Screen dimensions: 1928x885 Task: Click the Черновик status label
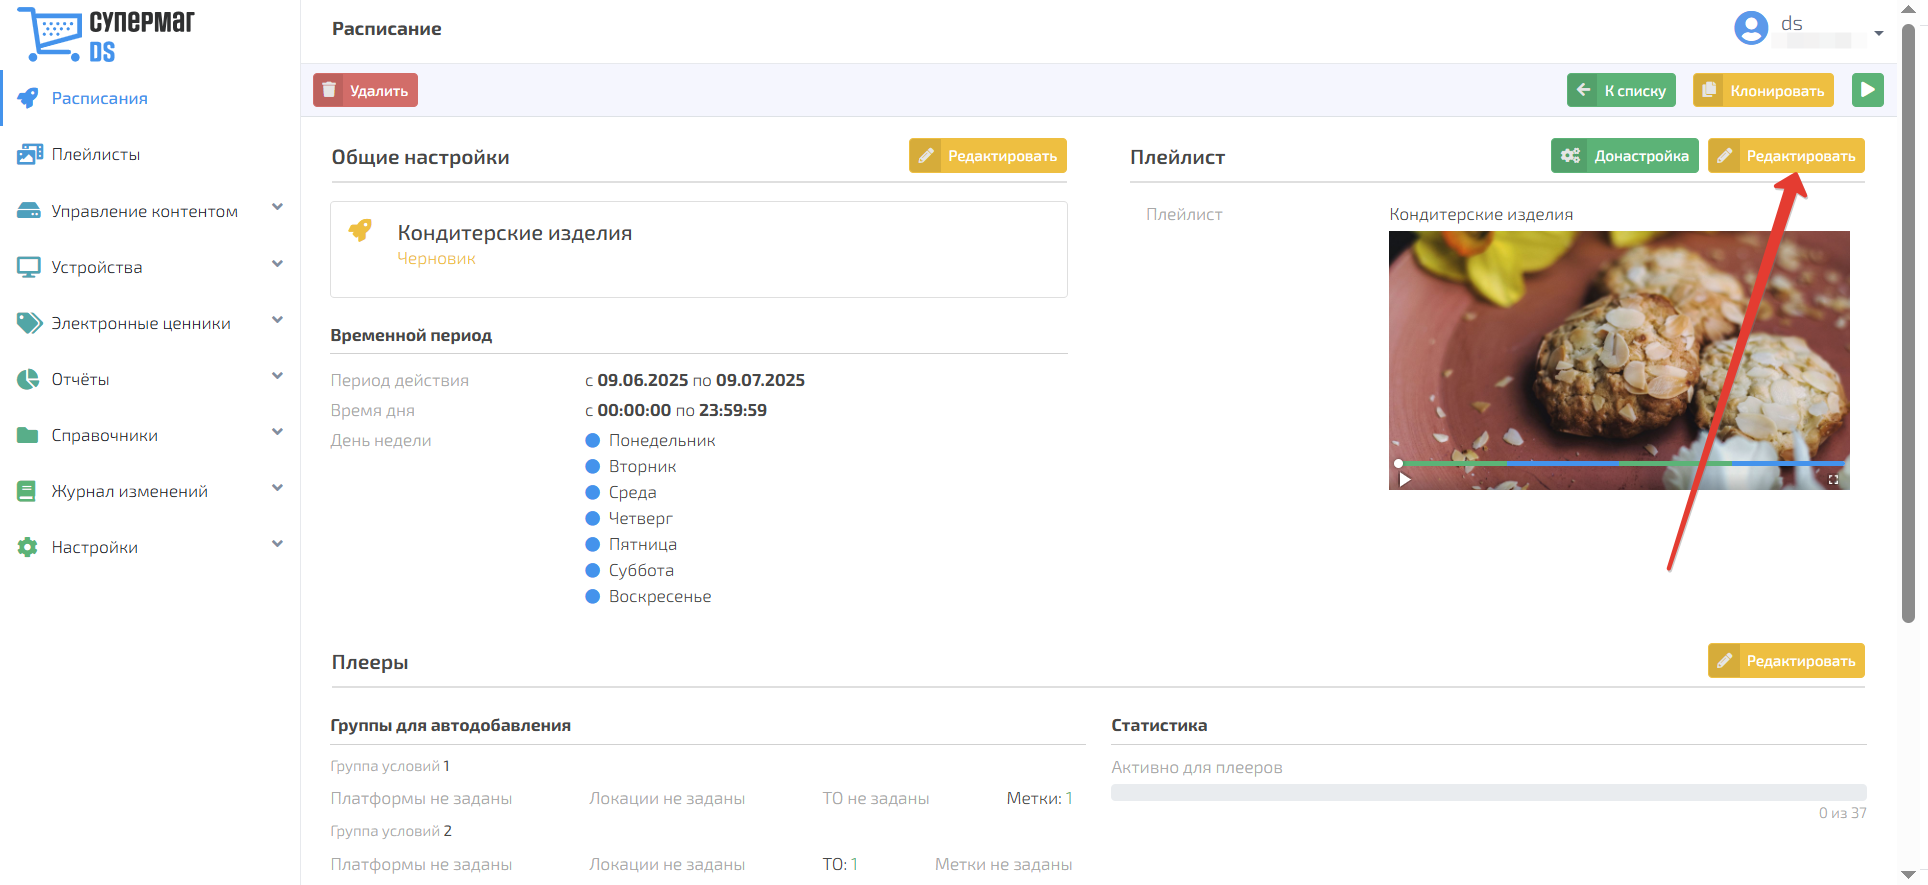pos(436,258)
